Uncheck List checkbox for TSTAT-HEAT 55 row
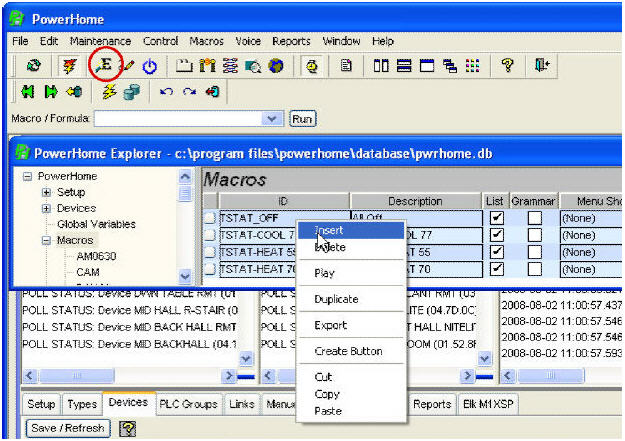The height and width of the screenshot is (441, 625). [497, 252]
